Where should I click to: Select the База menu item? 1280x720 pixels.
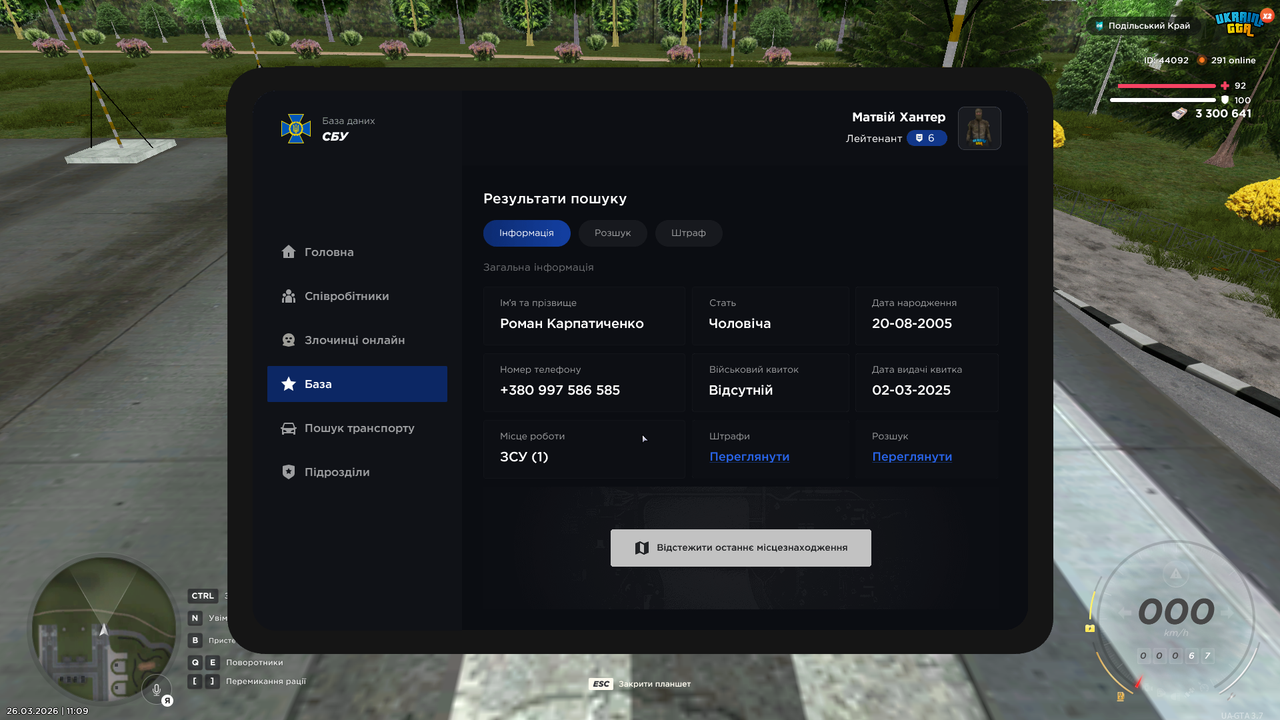[357, 384]
